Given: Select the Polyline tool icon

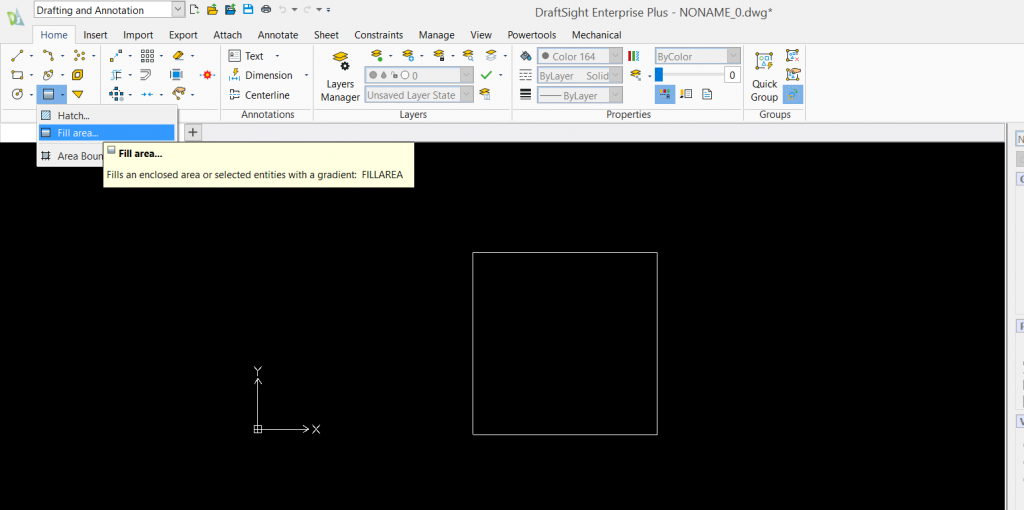Looking at the screenshot, I should pyautogui.click(x=48, y=56).
